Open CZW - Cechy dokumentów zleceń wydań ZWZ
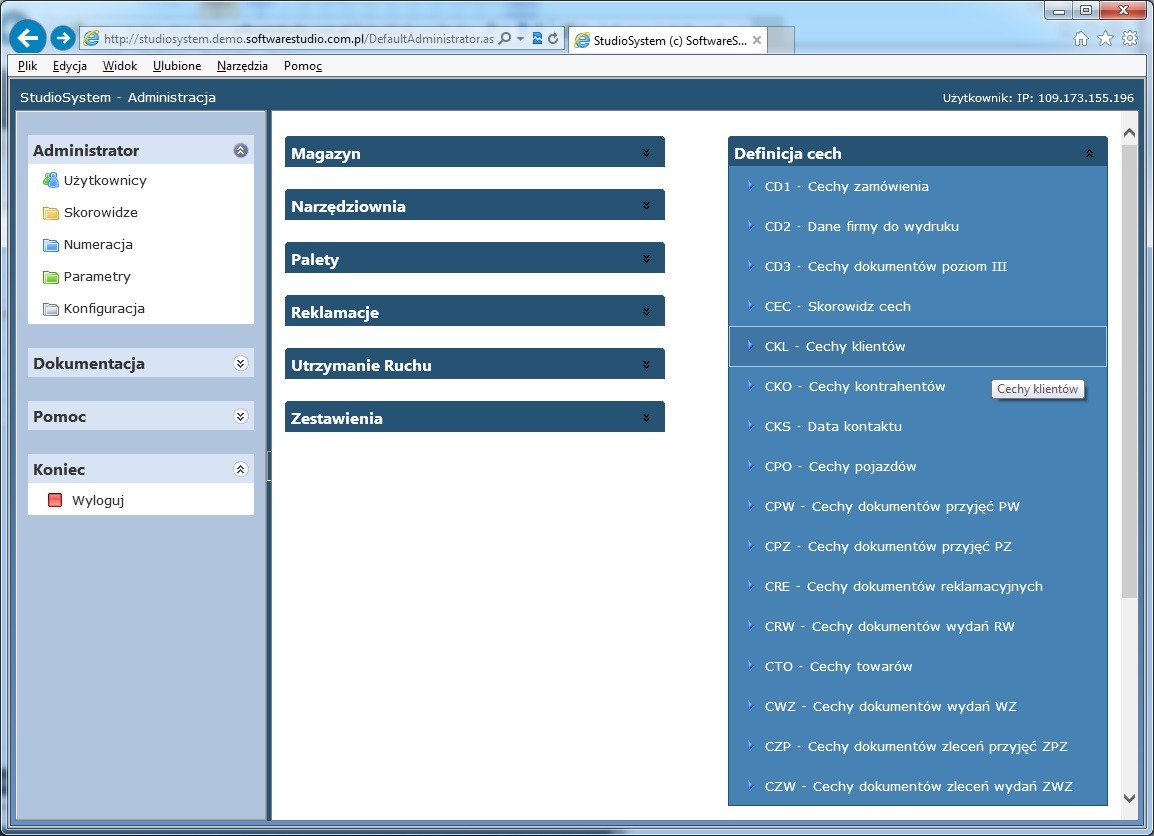 [918, 787]
